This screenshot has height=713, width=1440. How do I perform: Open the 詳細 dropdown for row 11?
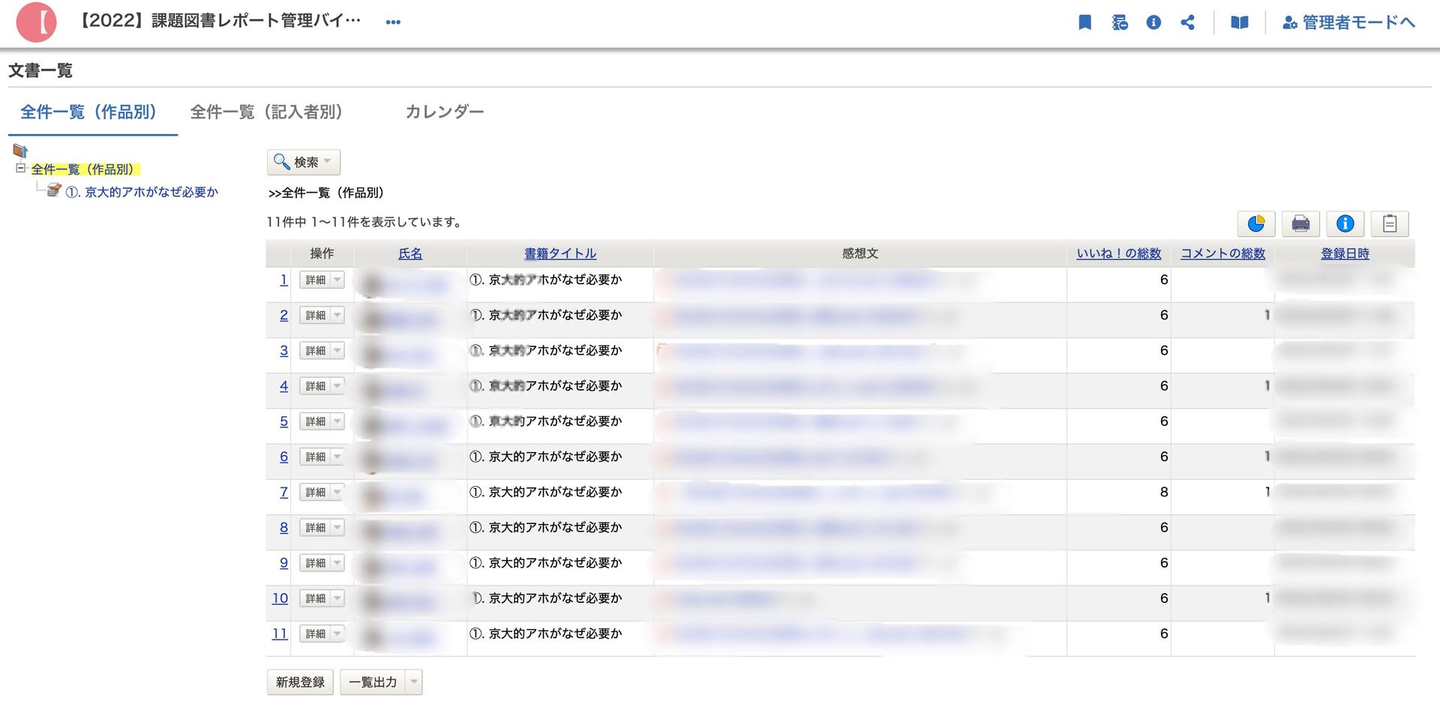337,634
